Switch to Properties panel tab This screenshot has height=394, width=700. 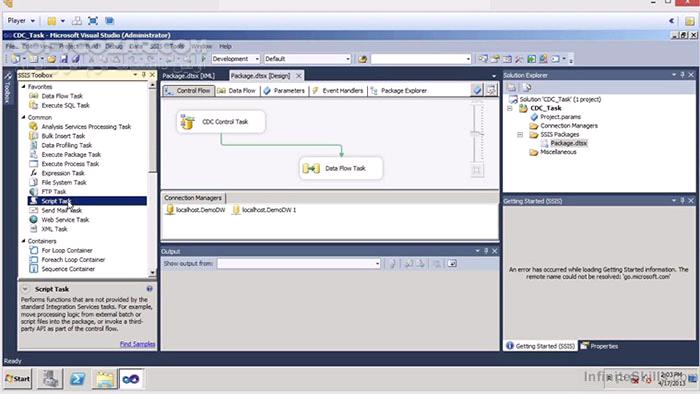599,346
